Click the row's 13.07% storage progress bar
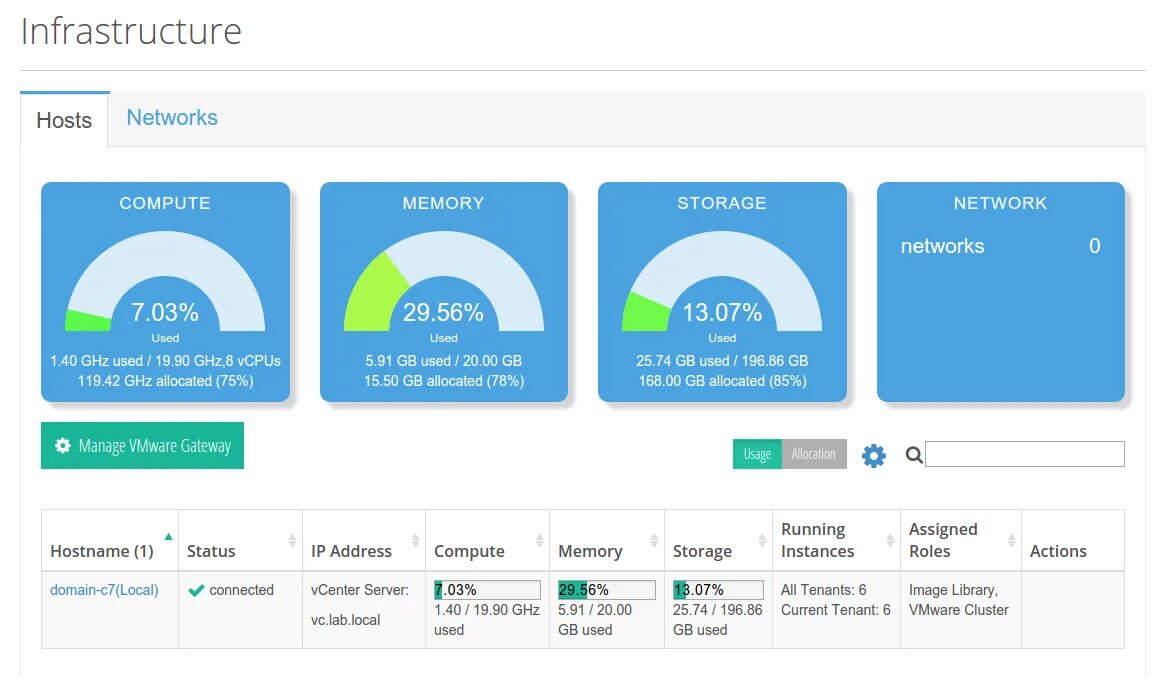The width and height of the screenshot is (1161, 677). [718, 590]
